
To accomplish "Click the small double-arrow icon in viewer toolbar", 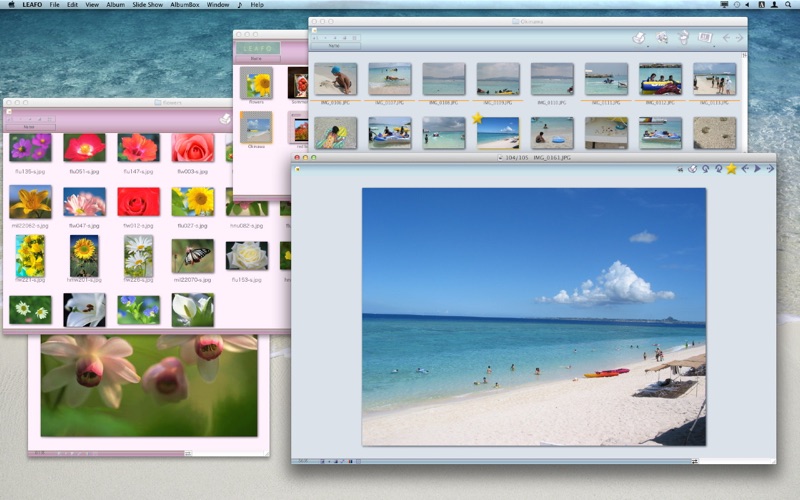I will coord(680,169).
